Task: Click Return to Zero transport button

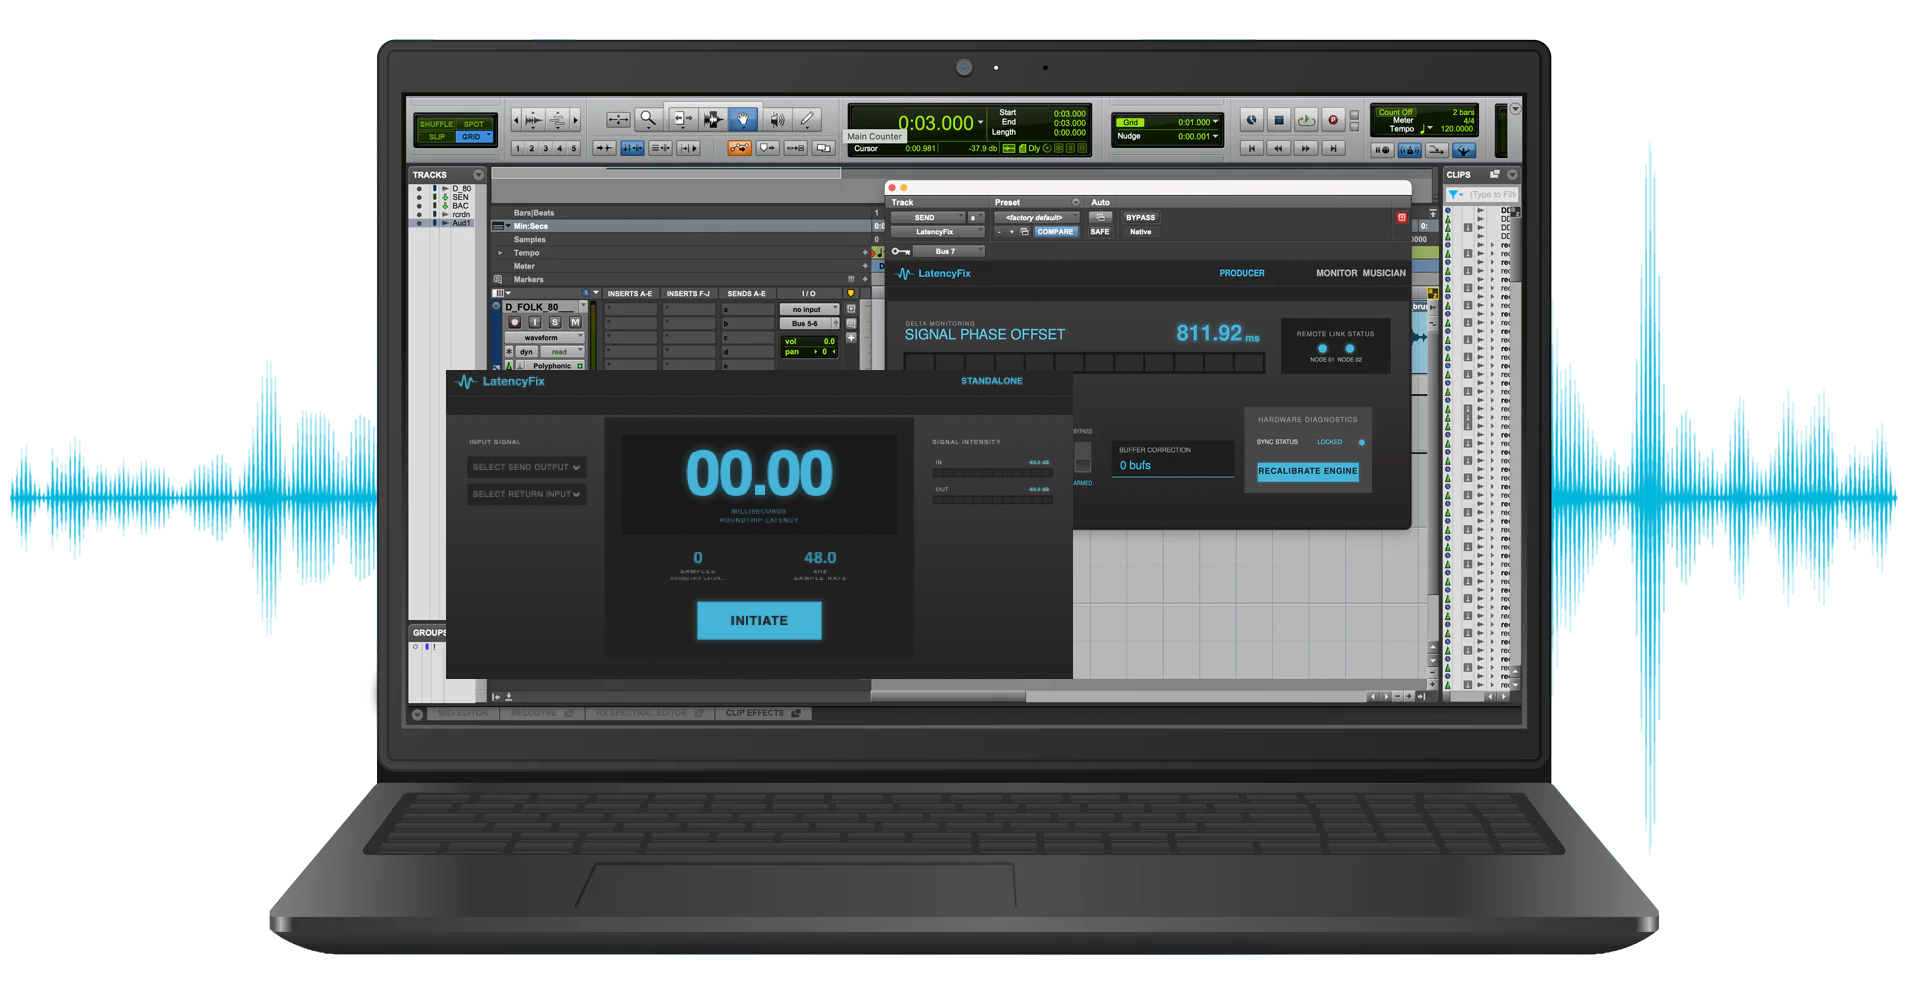Action: pyautogui.click(x=1251, y=148)
